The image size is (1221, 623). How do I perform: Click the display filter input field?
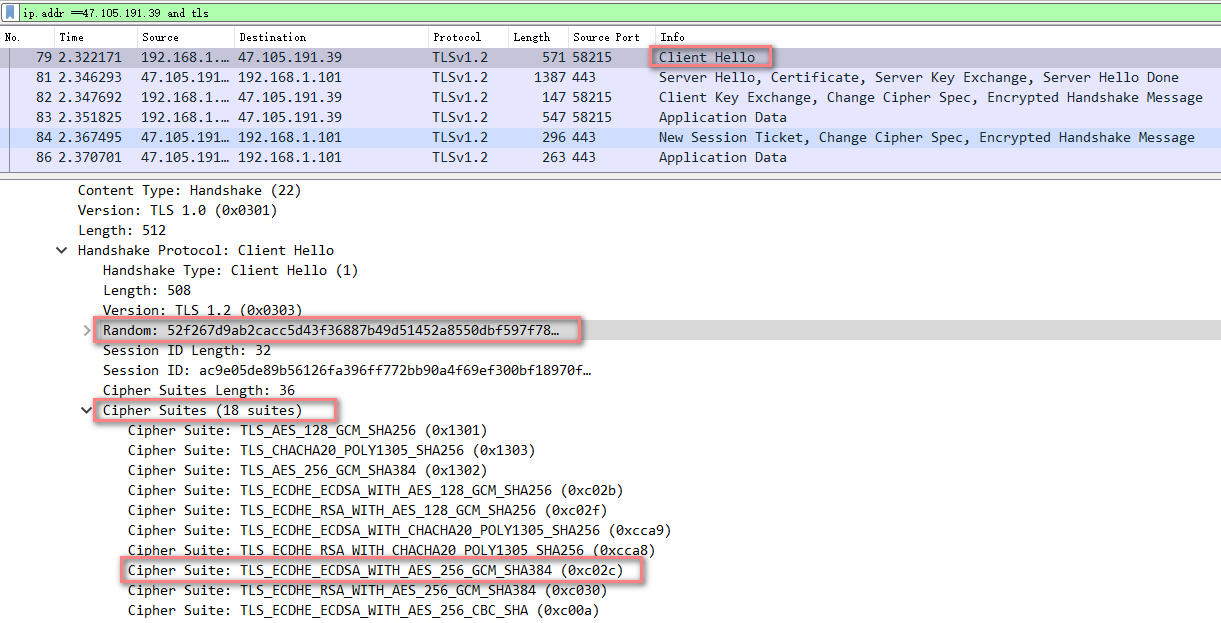coord(600,13)
